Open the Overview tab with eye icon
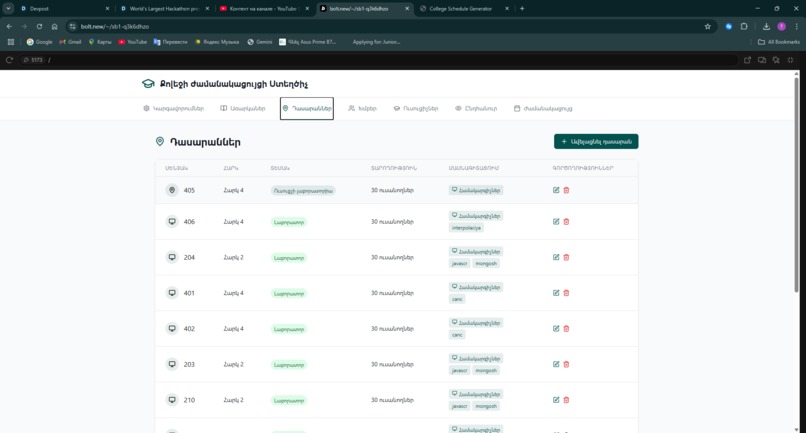The width and height of the screenshot is (806, 433). [476, 109]
